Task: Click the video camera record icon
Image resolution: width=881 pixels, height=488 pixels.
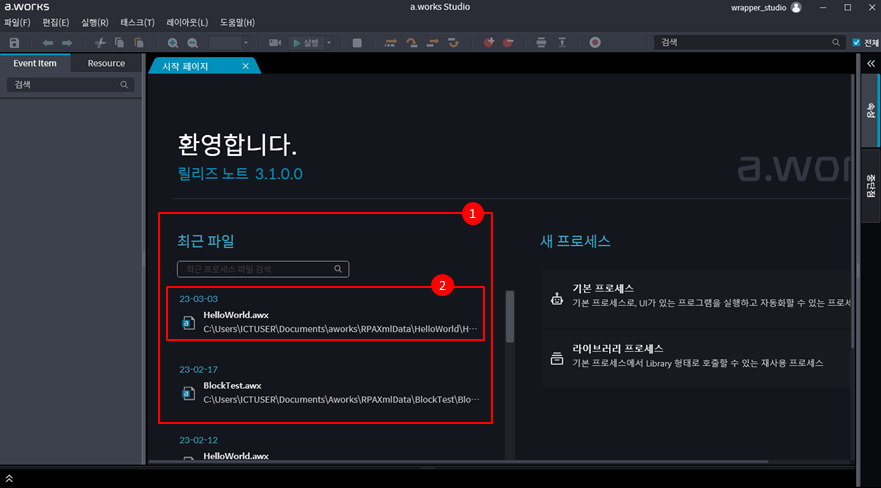Action: click(x=275, y=43)
